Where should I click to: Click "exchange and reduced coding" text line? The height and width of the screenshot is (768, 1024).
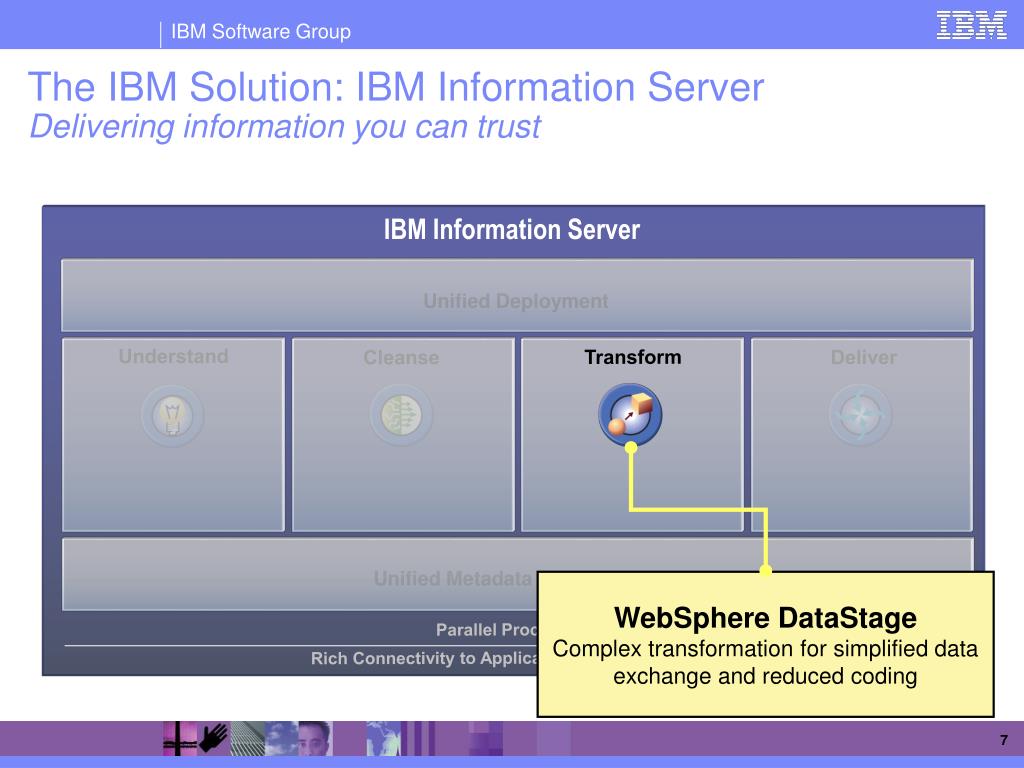pyautogui.click(x=765, y=677)
